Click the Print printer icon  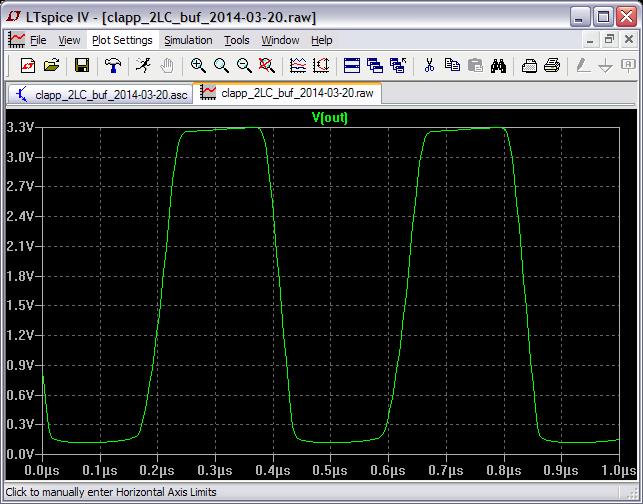tap(552, 66)
